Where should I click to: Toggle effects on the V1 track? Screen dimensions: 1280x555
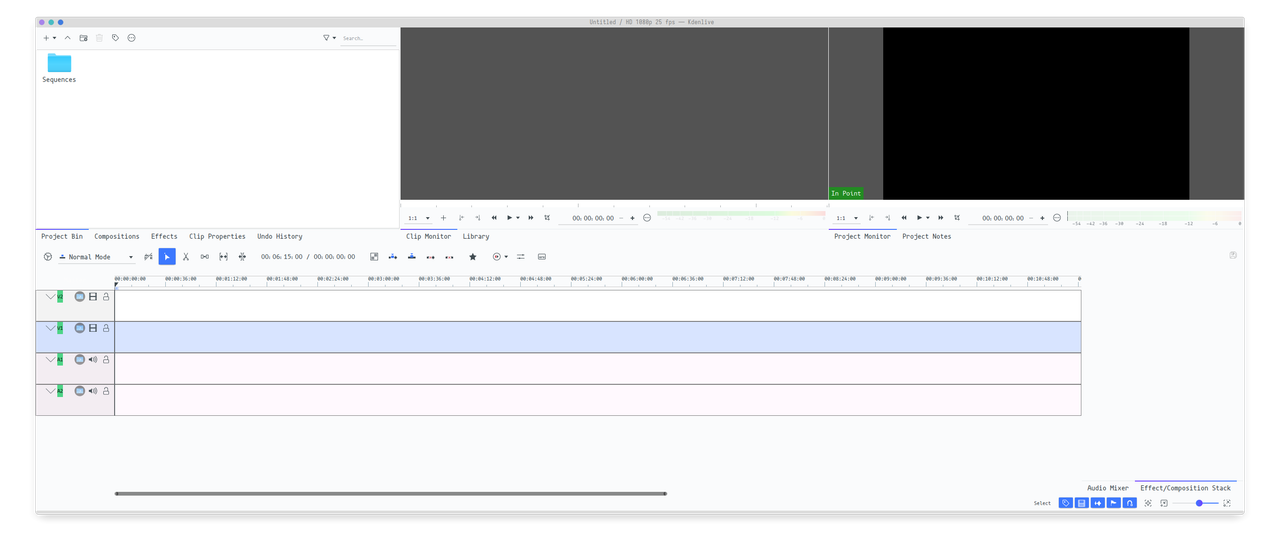click(80, 328)
